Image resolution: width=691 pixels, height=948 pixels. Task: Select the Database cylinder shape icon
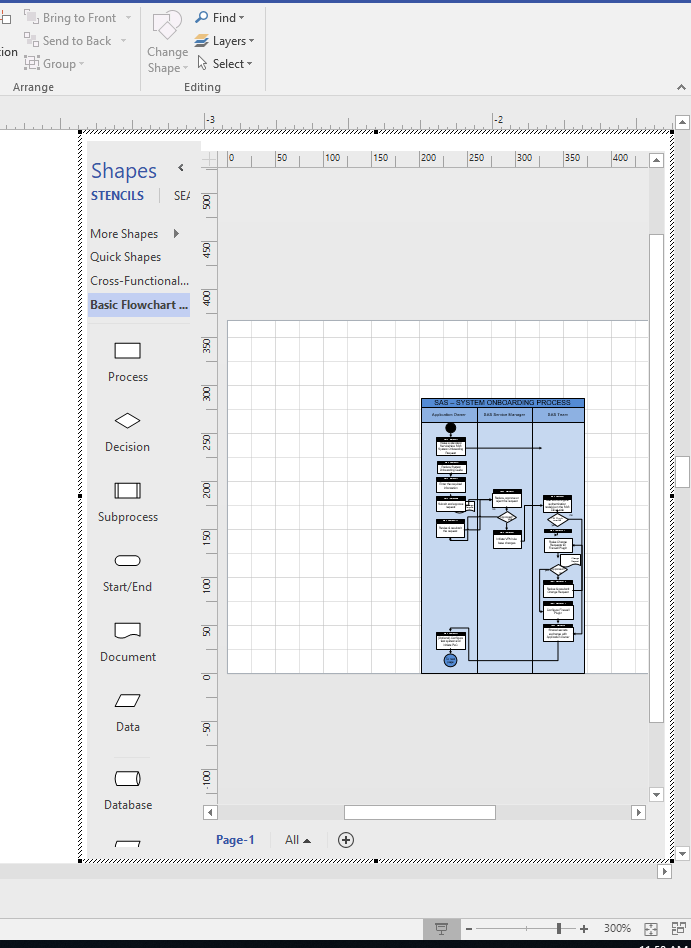click(128, 778)
